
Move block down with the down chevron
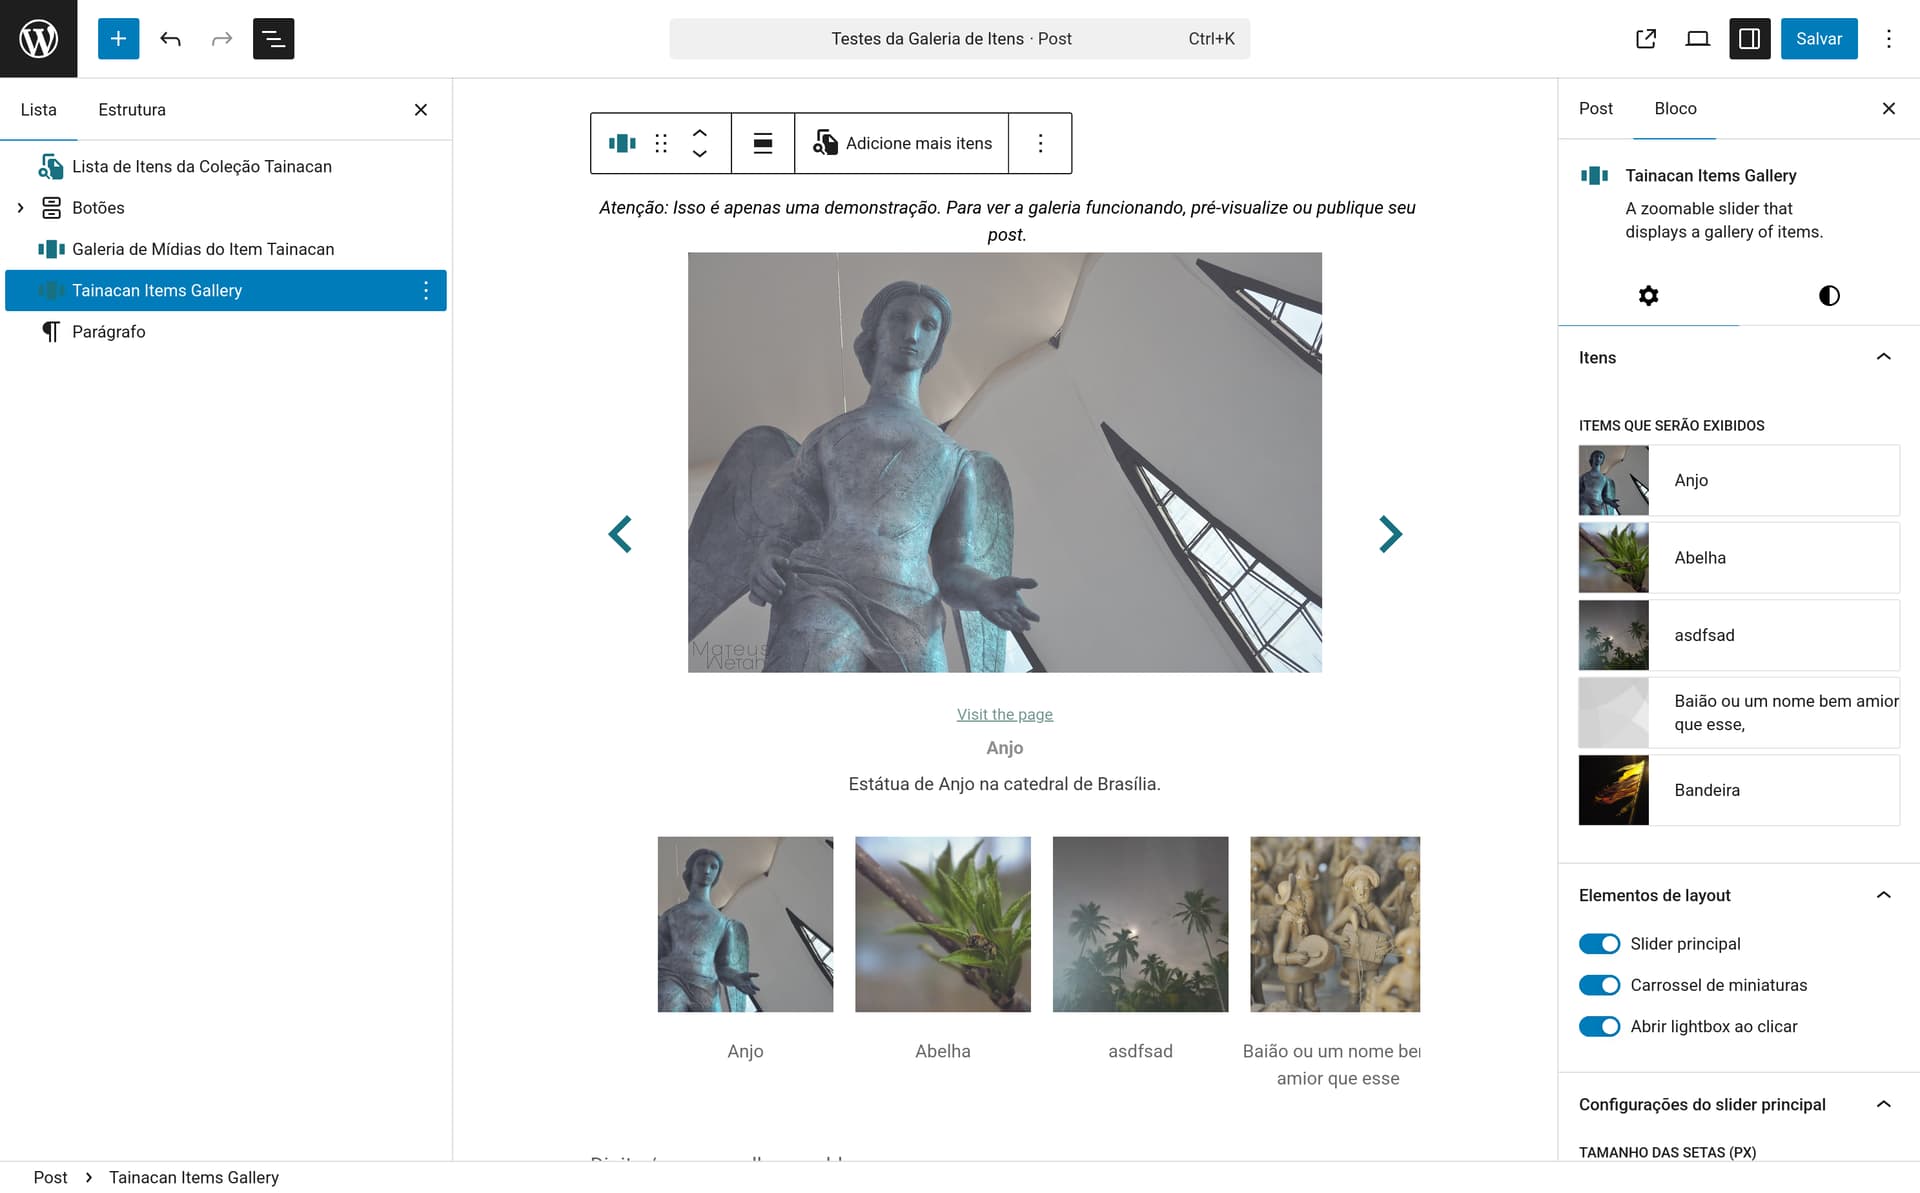pos(700,154)
